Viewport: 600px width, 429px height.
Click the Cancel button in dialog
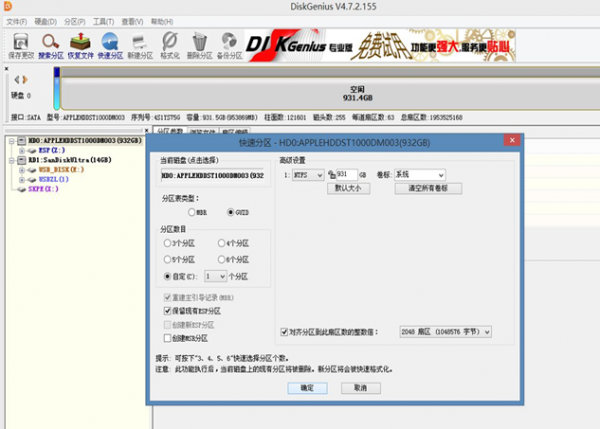click(x=361, y=388)
